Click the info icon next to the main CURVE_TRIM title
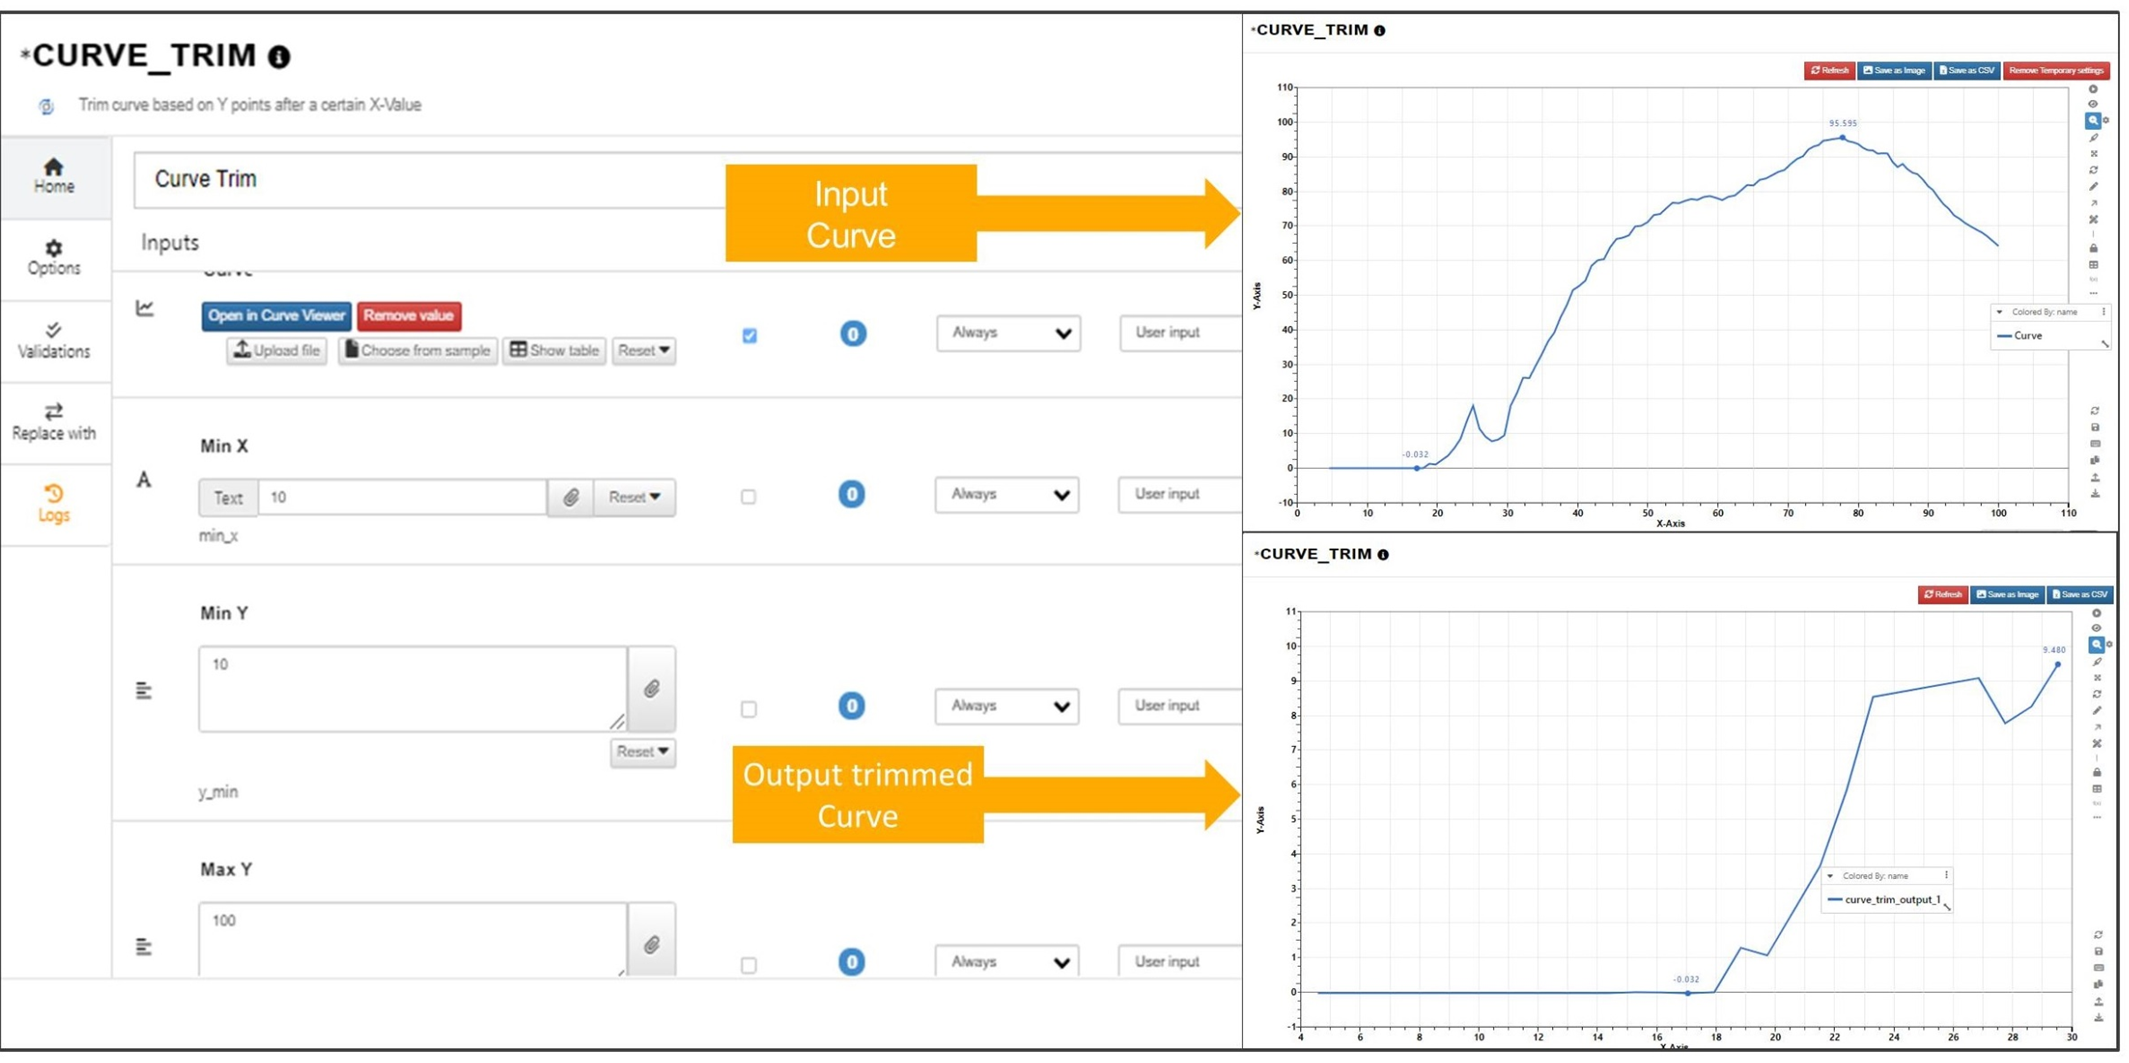2129x1063 pixels. point(280,57)
